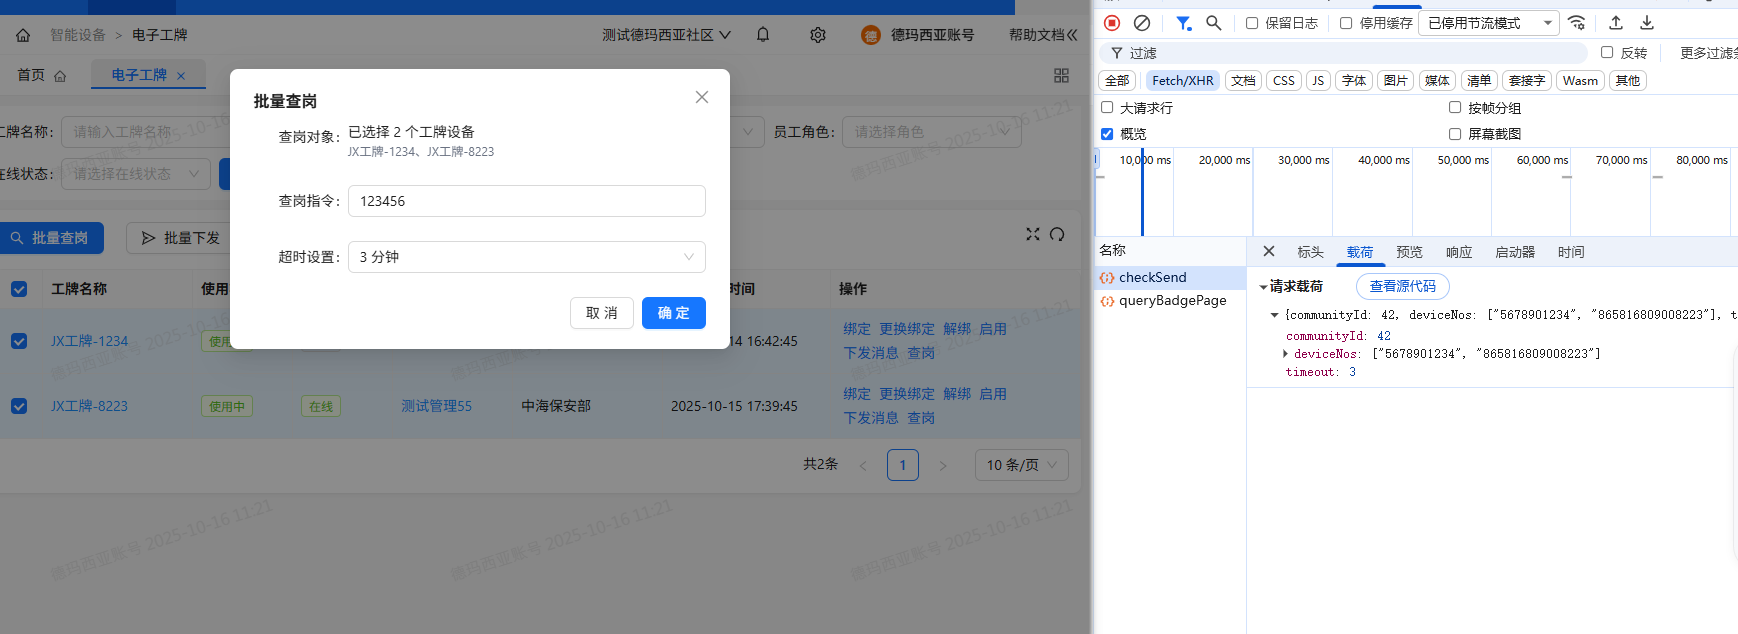Open the DevTools network search
1738x634 pixels.
tap(1214, 23)
